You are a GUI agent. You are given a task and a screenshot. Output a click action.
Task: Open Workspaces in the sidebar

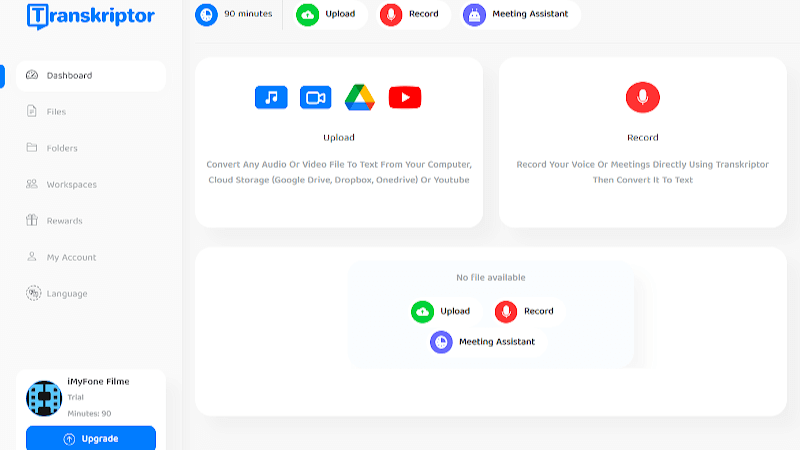(x=71, y=185)
